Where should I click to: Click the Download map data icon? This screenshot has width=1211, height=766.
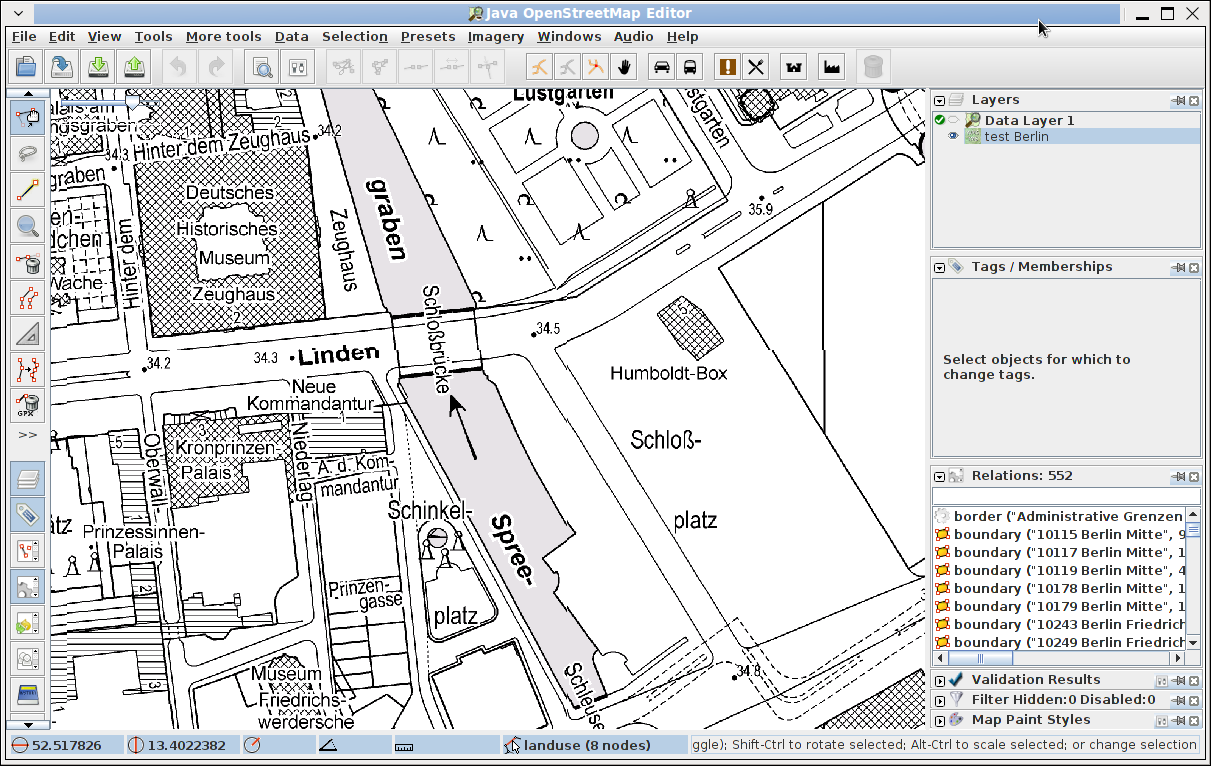(98, 67)
